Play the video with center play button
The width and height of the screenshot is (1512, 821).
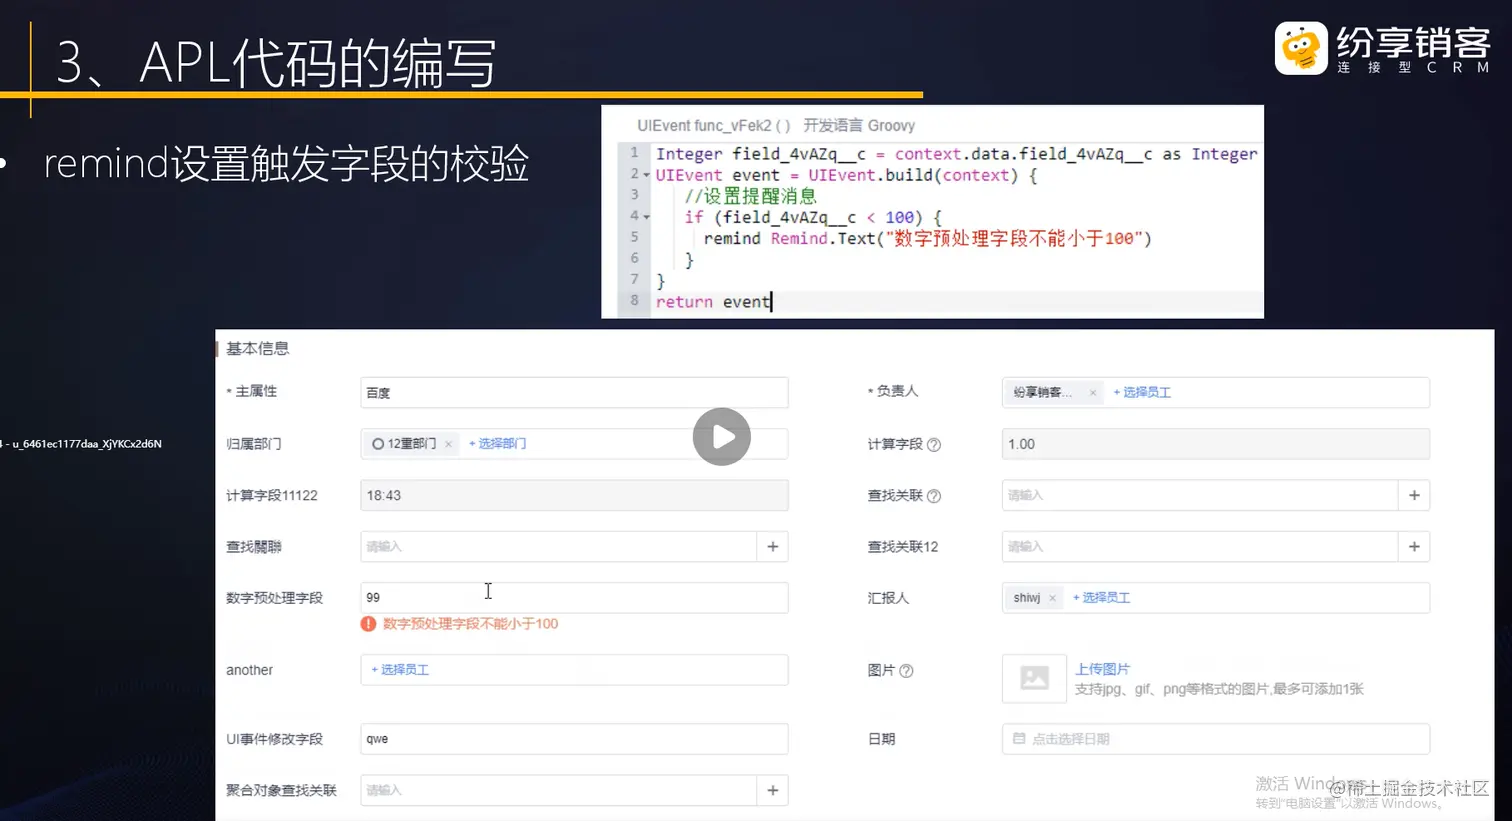coord(721,437)
